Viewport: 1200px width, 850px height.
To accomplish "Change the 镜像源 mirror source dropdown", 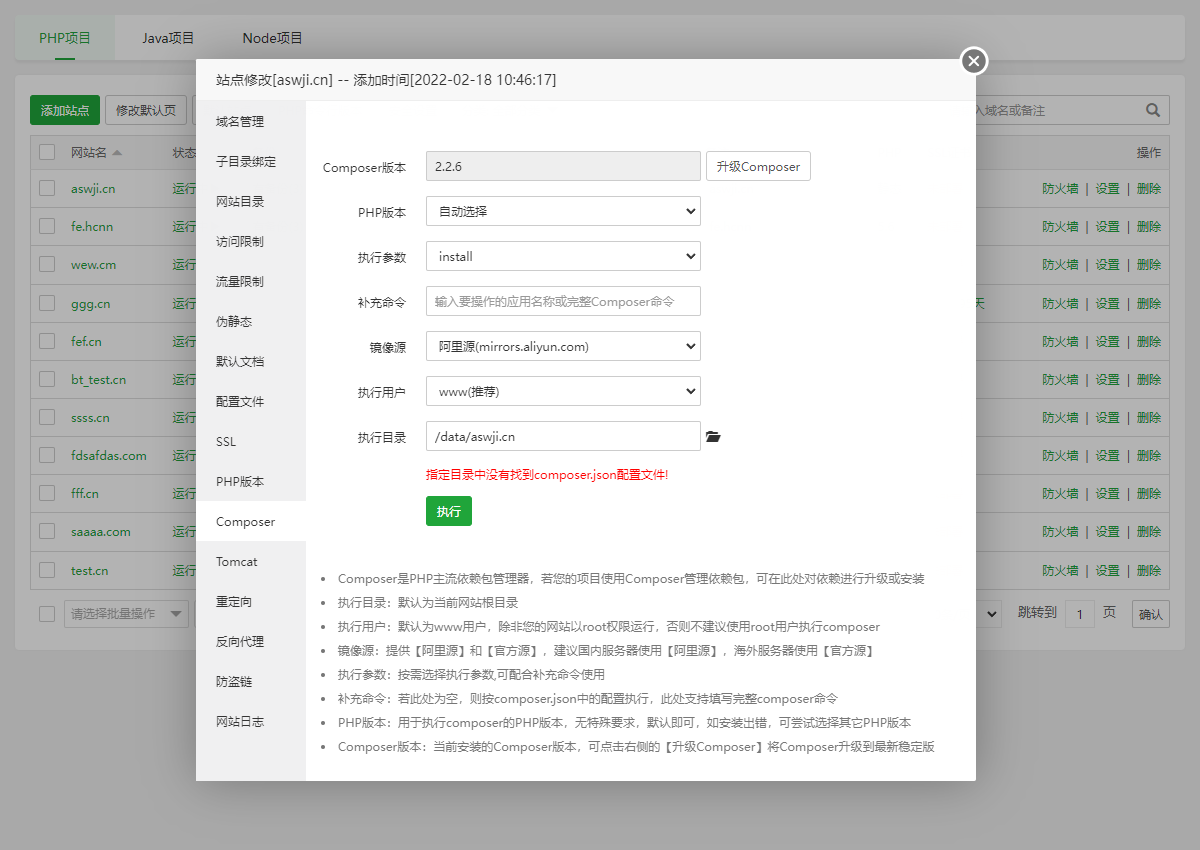I will [563, 346].
